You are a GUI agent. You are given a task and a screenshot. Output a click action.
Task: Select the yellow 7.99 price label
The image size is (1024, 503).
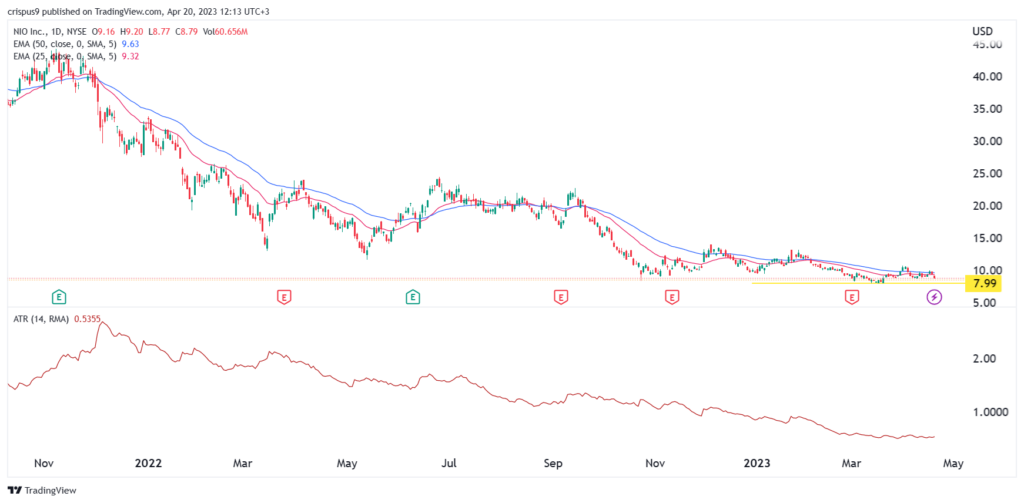point(984,283)
